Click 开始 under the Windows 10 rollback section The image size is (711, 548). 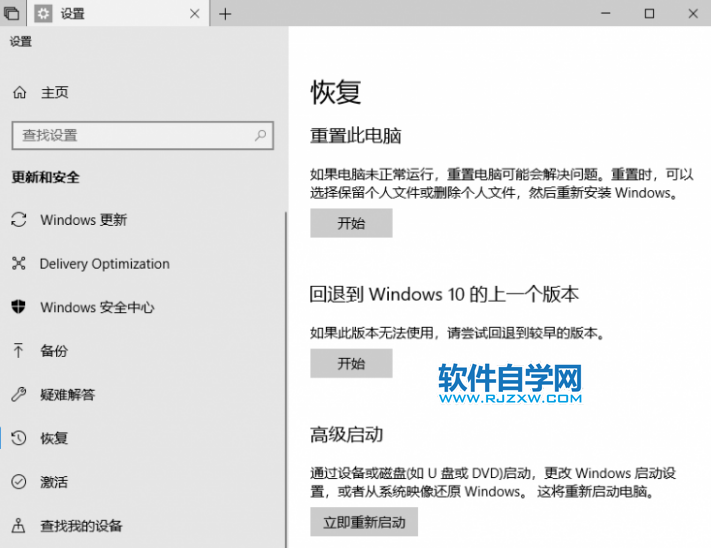pos(351,363)
